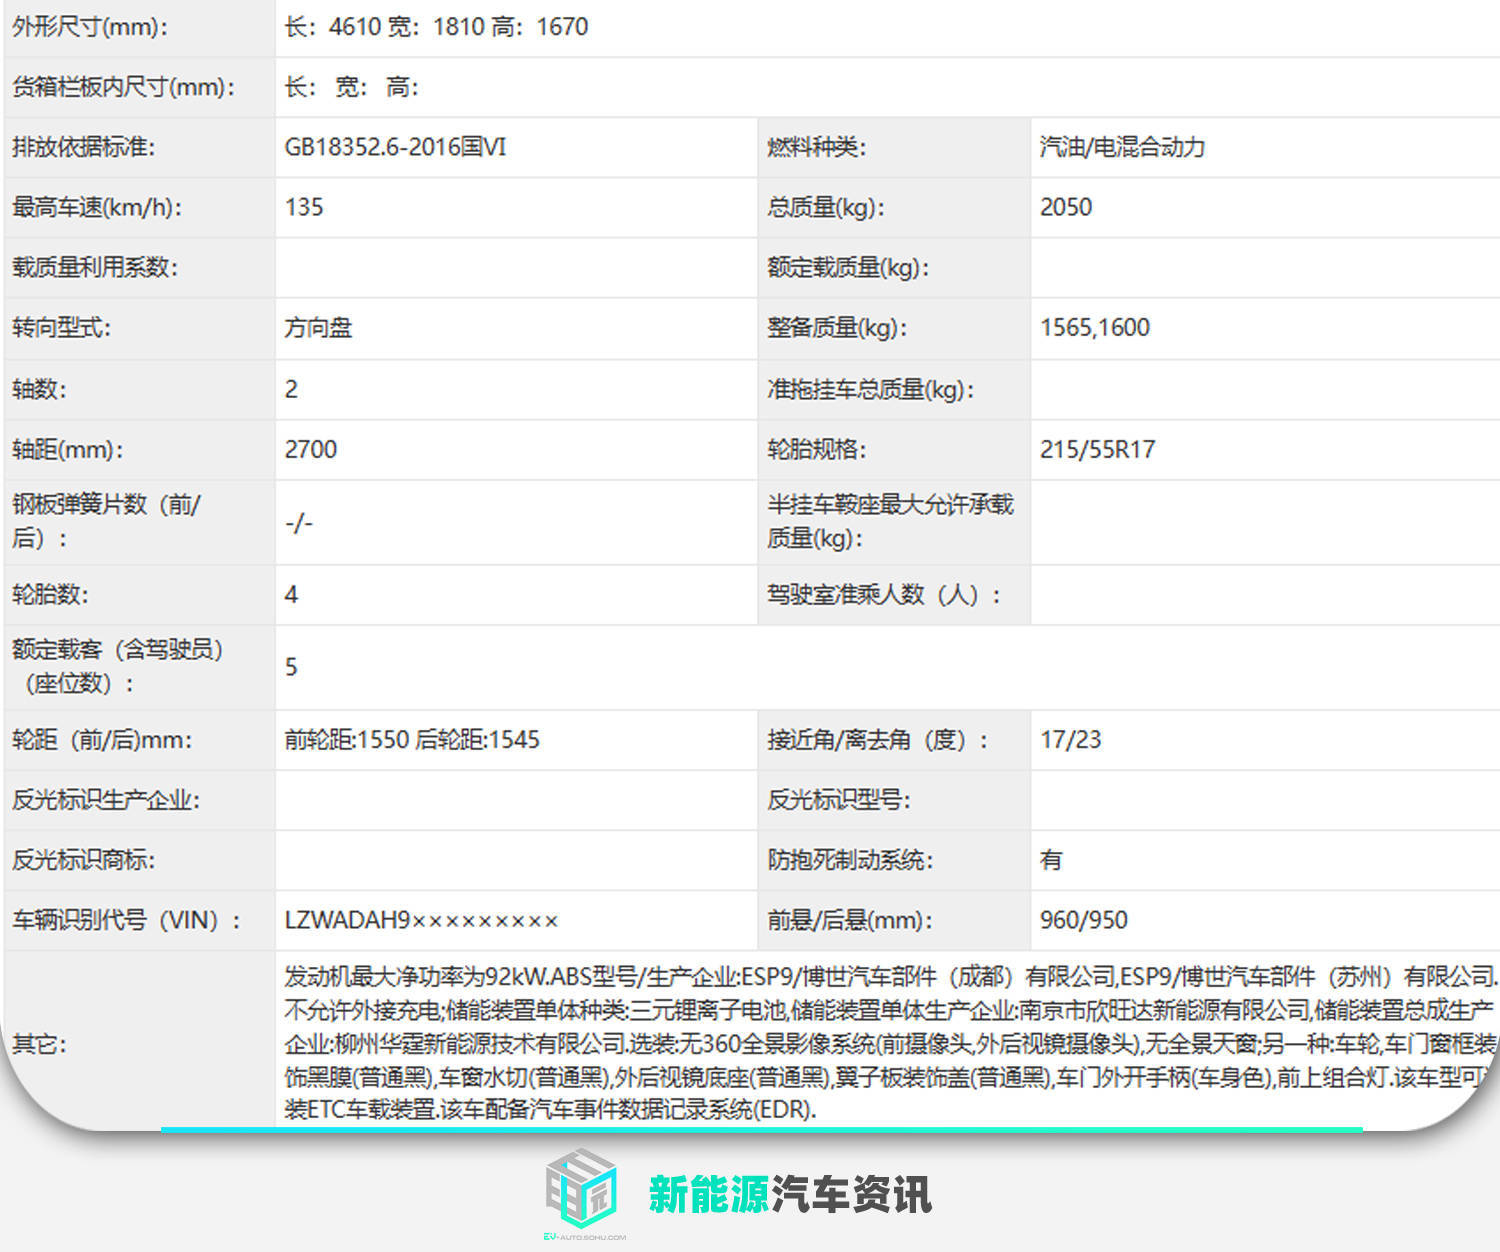Select the steering type value 方向盘
The image size is (1500, 1252).
(x=318, y=327)
